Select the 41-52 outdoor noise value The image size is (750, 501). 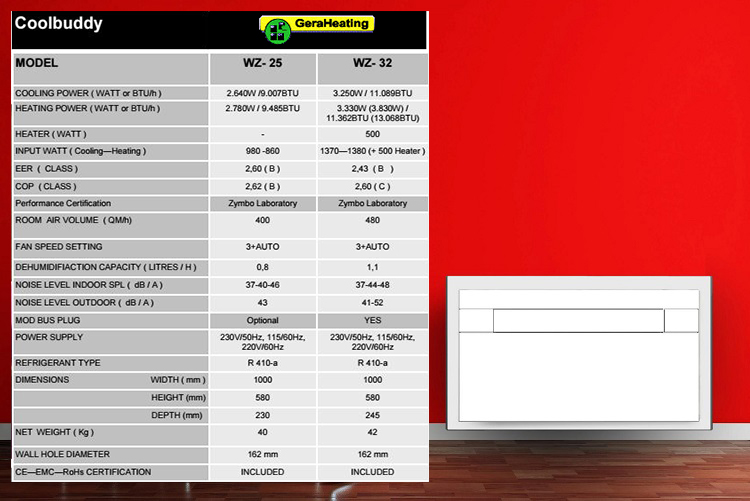click(373, 302)
